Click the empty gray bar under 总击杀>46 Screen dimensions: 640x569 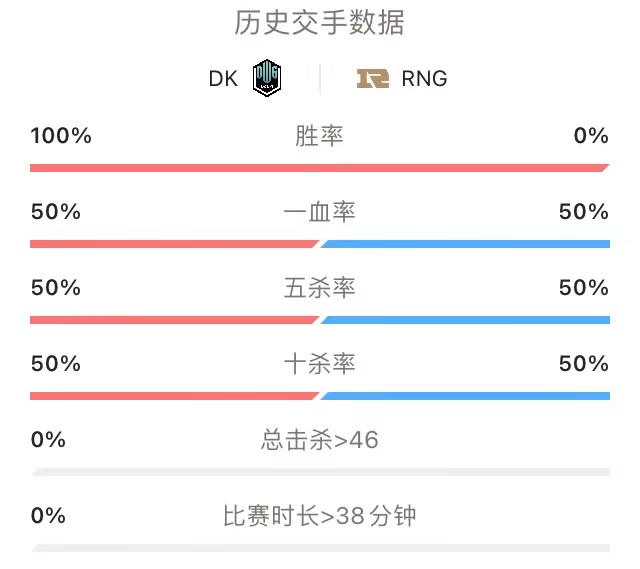tap(321, 472)
